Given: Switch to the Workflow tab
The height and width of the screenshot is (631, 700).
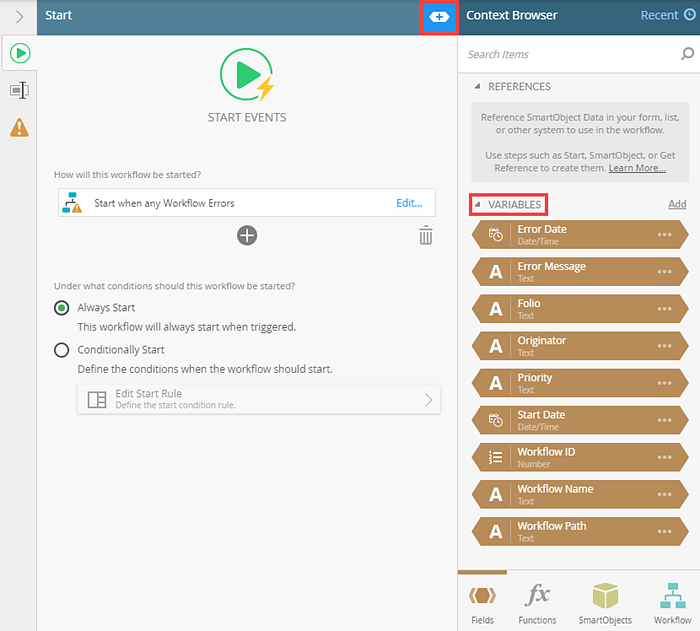Looking at the screenshot, I should point(672,603).
